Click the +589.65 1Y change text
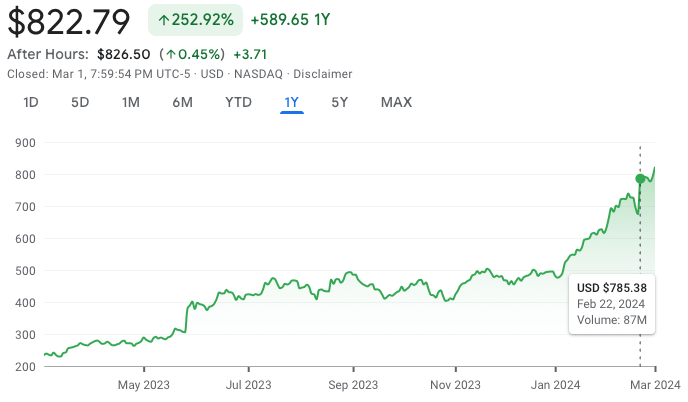 click(x=290, y=20)
